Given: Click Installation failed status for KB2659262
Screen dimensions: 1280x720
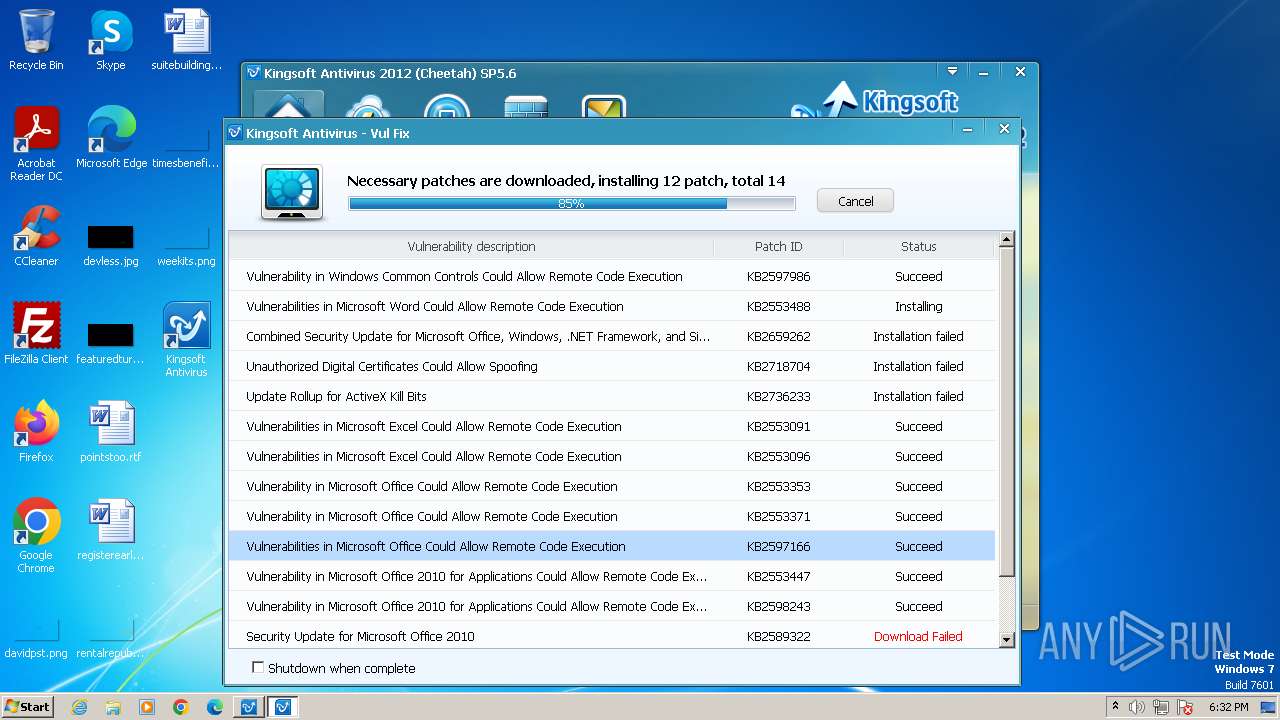Looking at the screenshot, I should pos(918,336).
